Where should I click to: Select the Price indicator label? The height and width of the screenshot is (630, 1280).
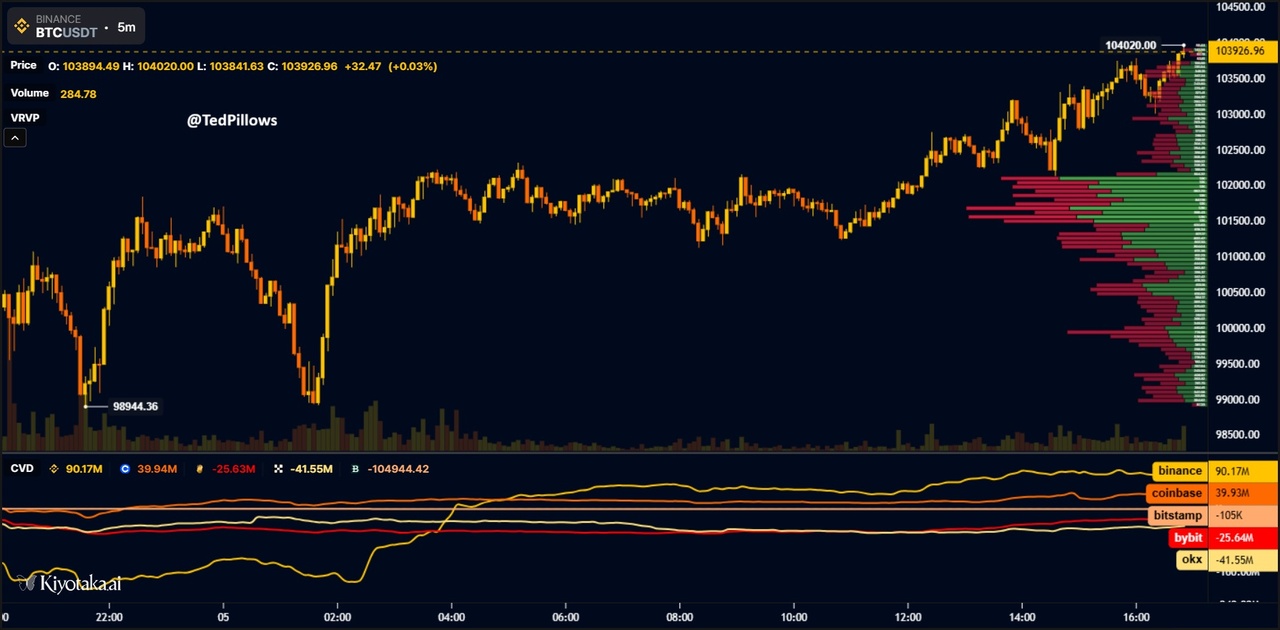tap(23, 65)
